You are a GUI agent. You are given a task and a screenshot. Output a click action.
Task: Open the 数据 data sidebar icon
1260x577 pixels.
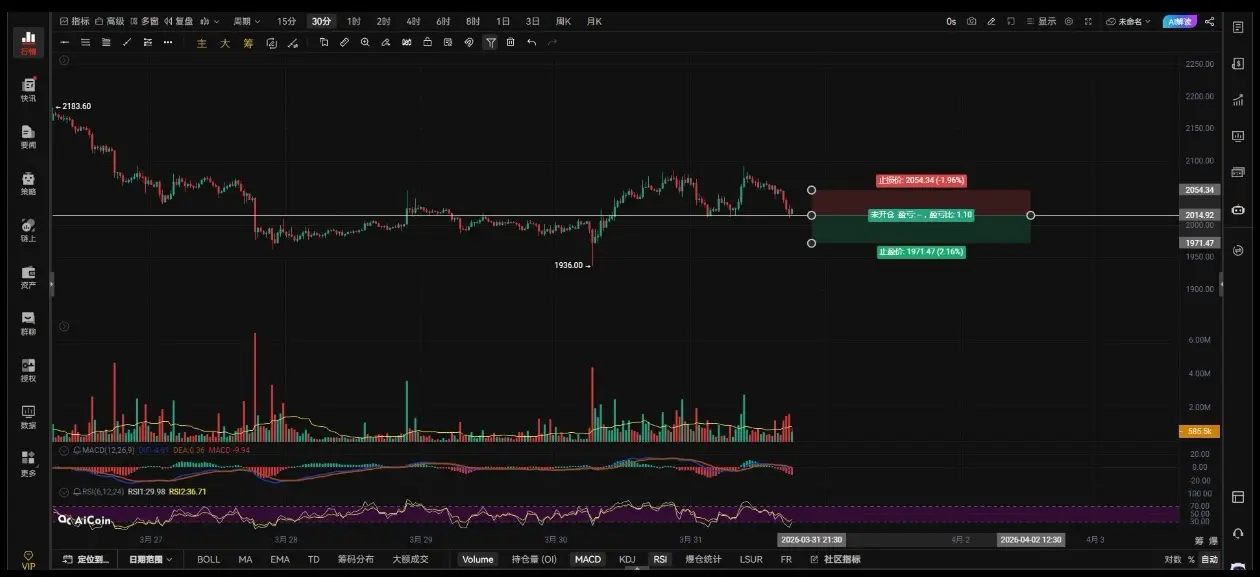coord(28,417)
